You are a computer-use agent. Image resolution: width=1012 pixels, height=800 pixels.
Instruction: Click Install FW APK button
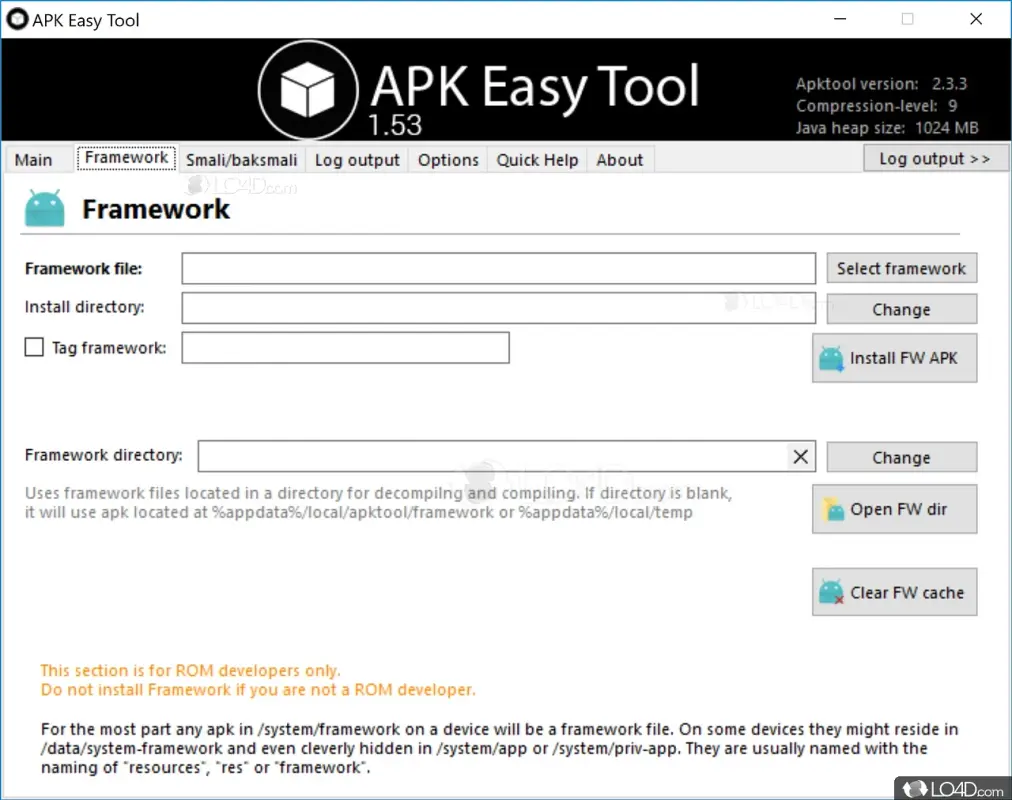(x=895, y=358)
